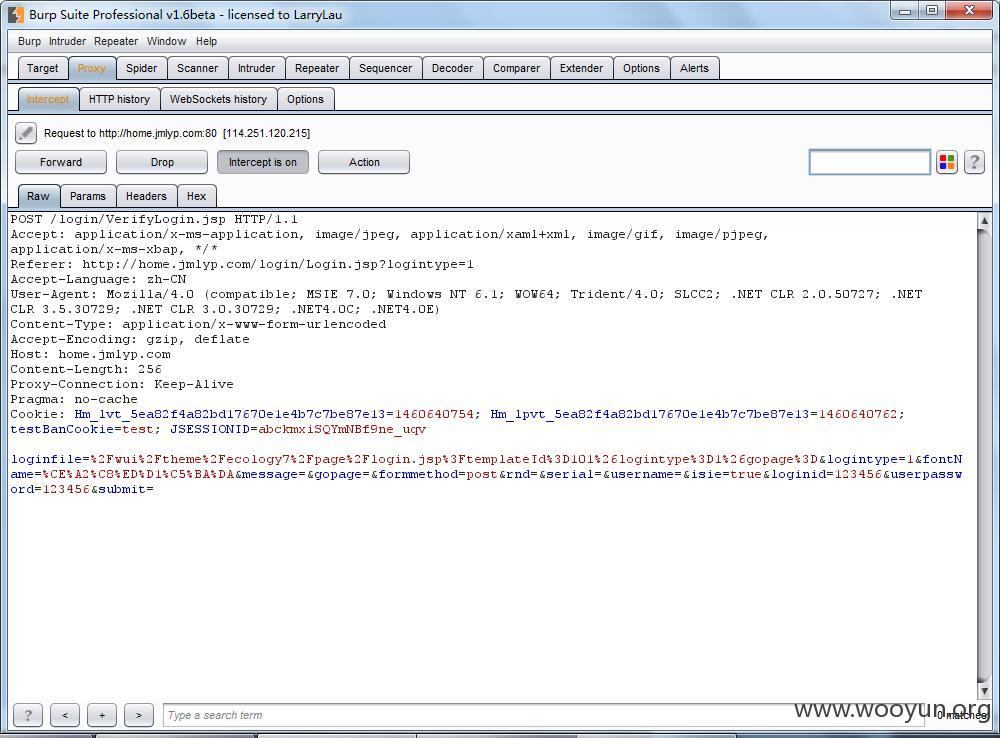This screenshot has width=1000, height=738.
Task: Click the plus search options button
Action: tap(102, 715)
